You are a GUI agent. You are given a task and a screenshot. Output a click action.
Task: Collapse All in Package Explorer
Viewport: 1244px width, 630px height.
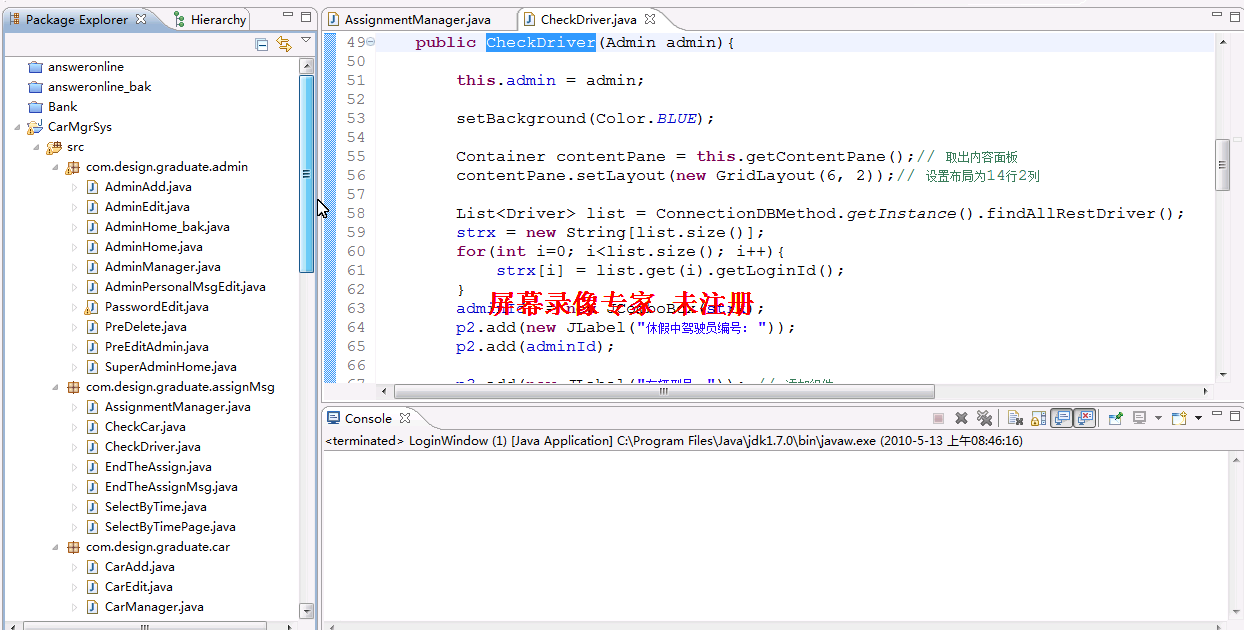pos(262,44)
